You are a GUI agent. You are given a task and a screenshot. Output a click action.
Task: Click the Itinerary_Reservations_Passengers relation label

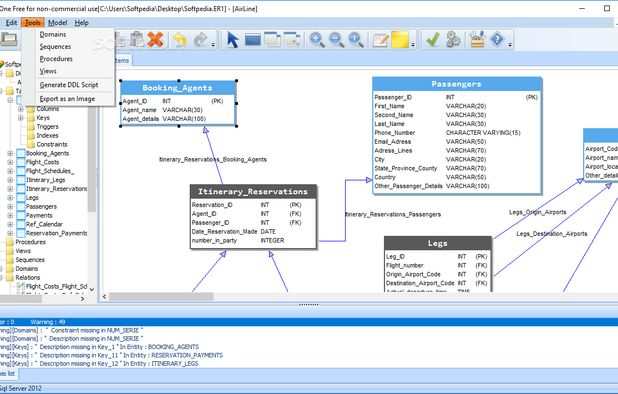(x=393, y=214)
